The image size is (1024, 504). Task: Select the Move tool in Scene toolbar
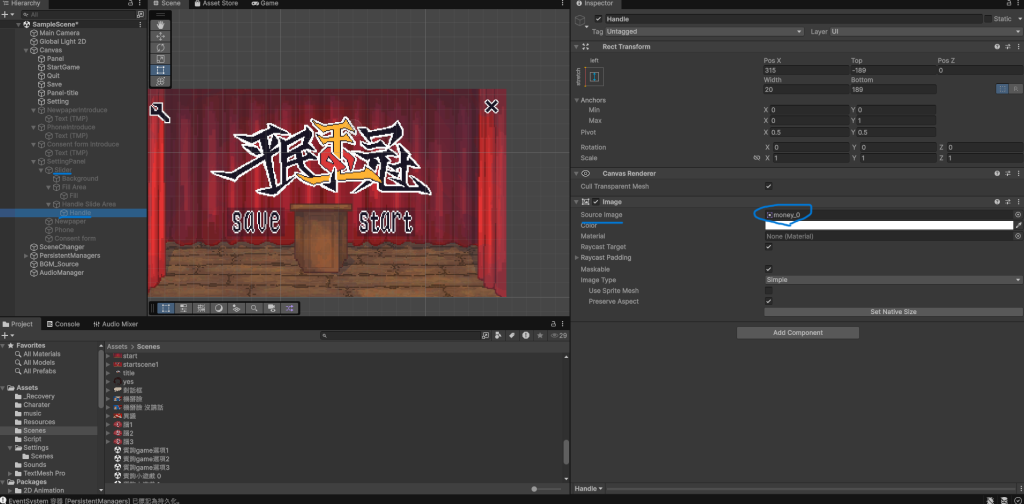click(x=161, y=37)
